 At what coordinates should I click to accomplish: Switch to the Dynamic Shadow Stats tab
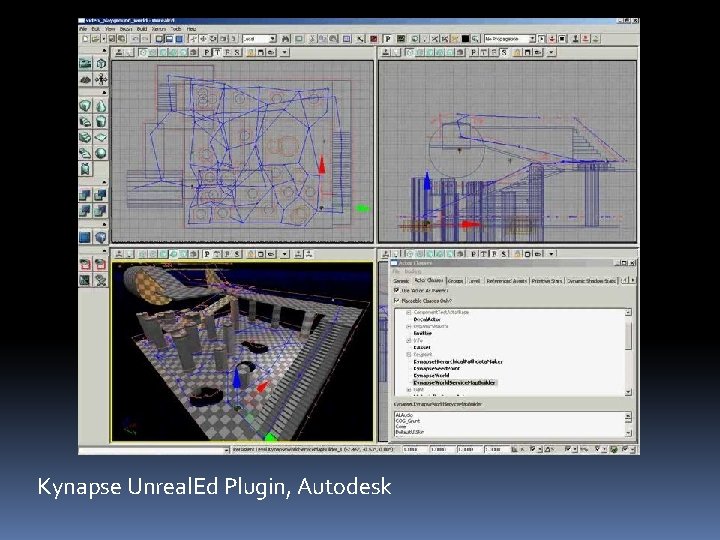(x=591, y=281)
